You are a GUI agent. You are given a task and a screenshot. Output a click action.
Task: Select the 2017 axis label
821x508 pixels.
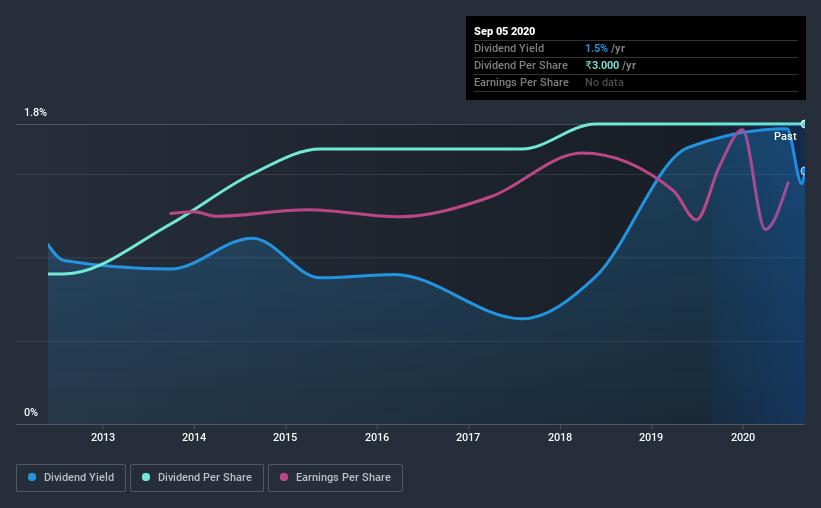point(468,437)
